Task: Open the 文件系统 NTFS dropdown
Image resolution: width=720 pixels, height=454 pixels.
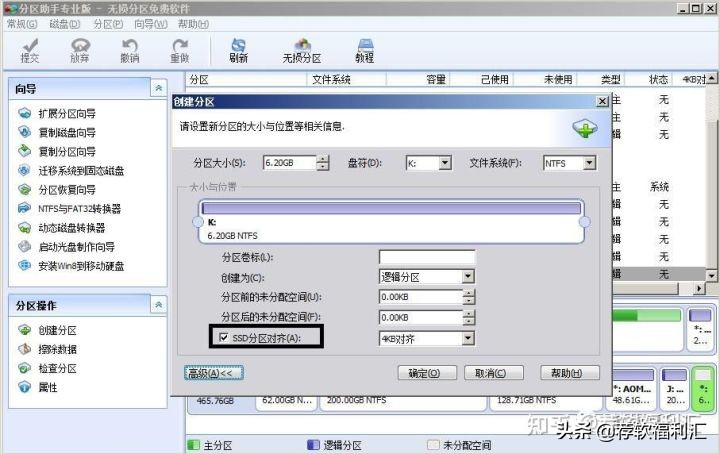Action: [590, 163]
